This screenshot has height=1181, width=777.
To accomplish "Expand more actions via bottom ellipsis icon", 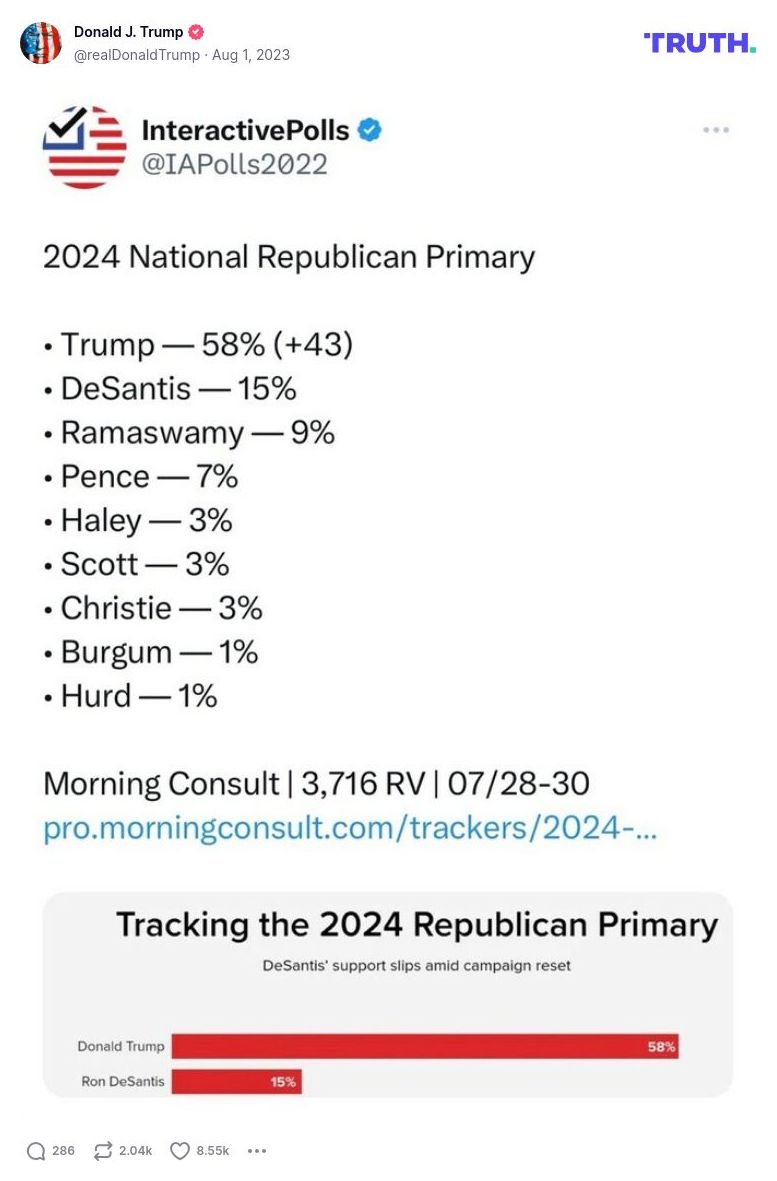I will pyautogui.click(x=257, y=1151).
